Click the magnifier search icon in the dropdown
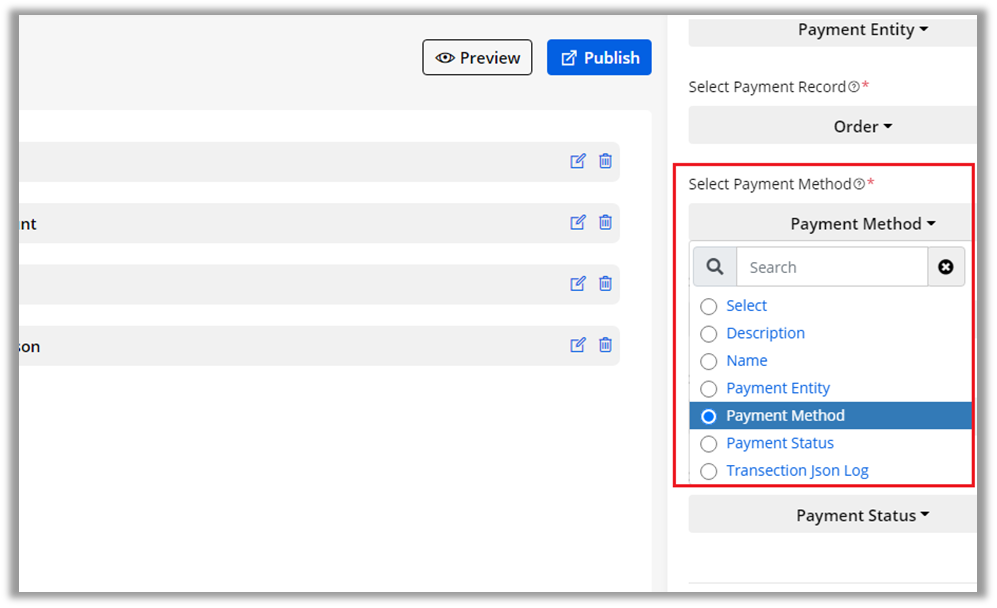Screen dimensions: 997x608 [x=715, y=267]
